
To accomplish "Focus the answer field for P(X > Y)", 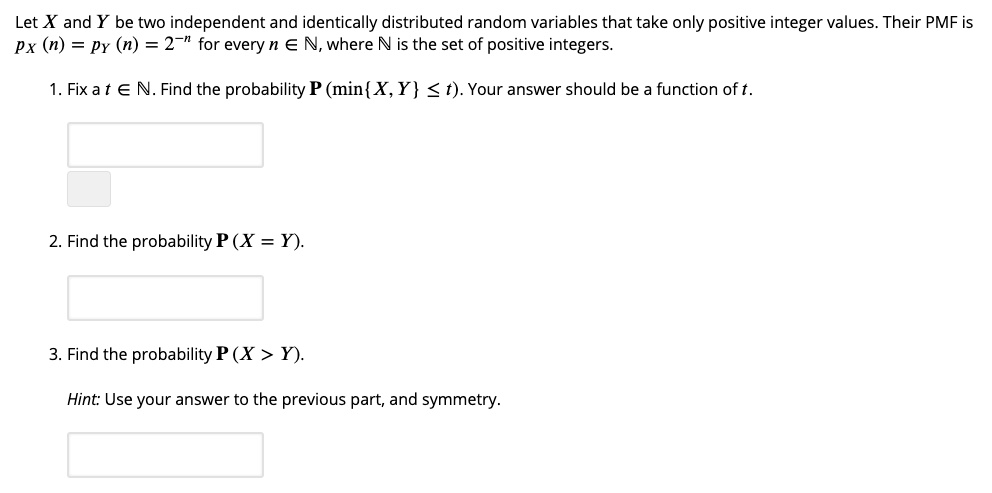I will (165, 454).
